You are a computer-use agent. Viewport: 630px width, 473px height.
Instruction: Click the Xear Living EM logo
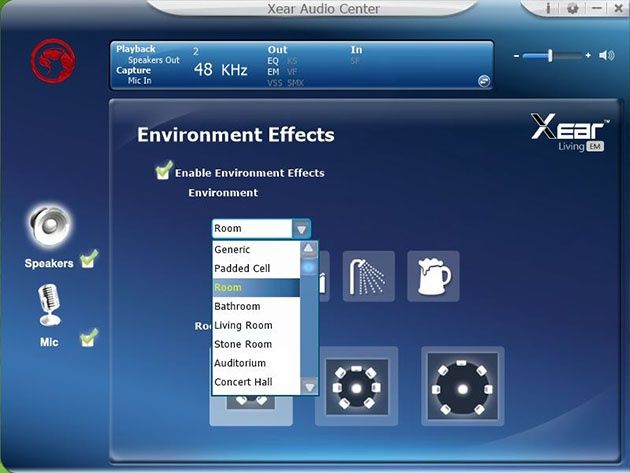(570, 132)
